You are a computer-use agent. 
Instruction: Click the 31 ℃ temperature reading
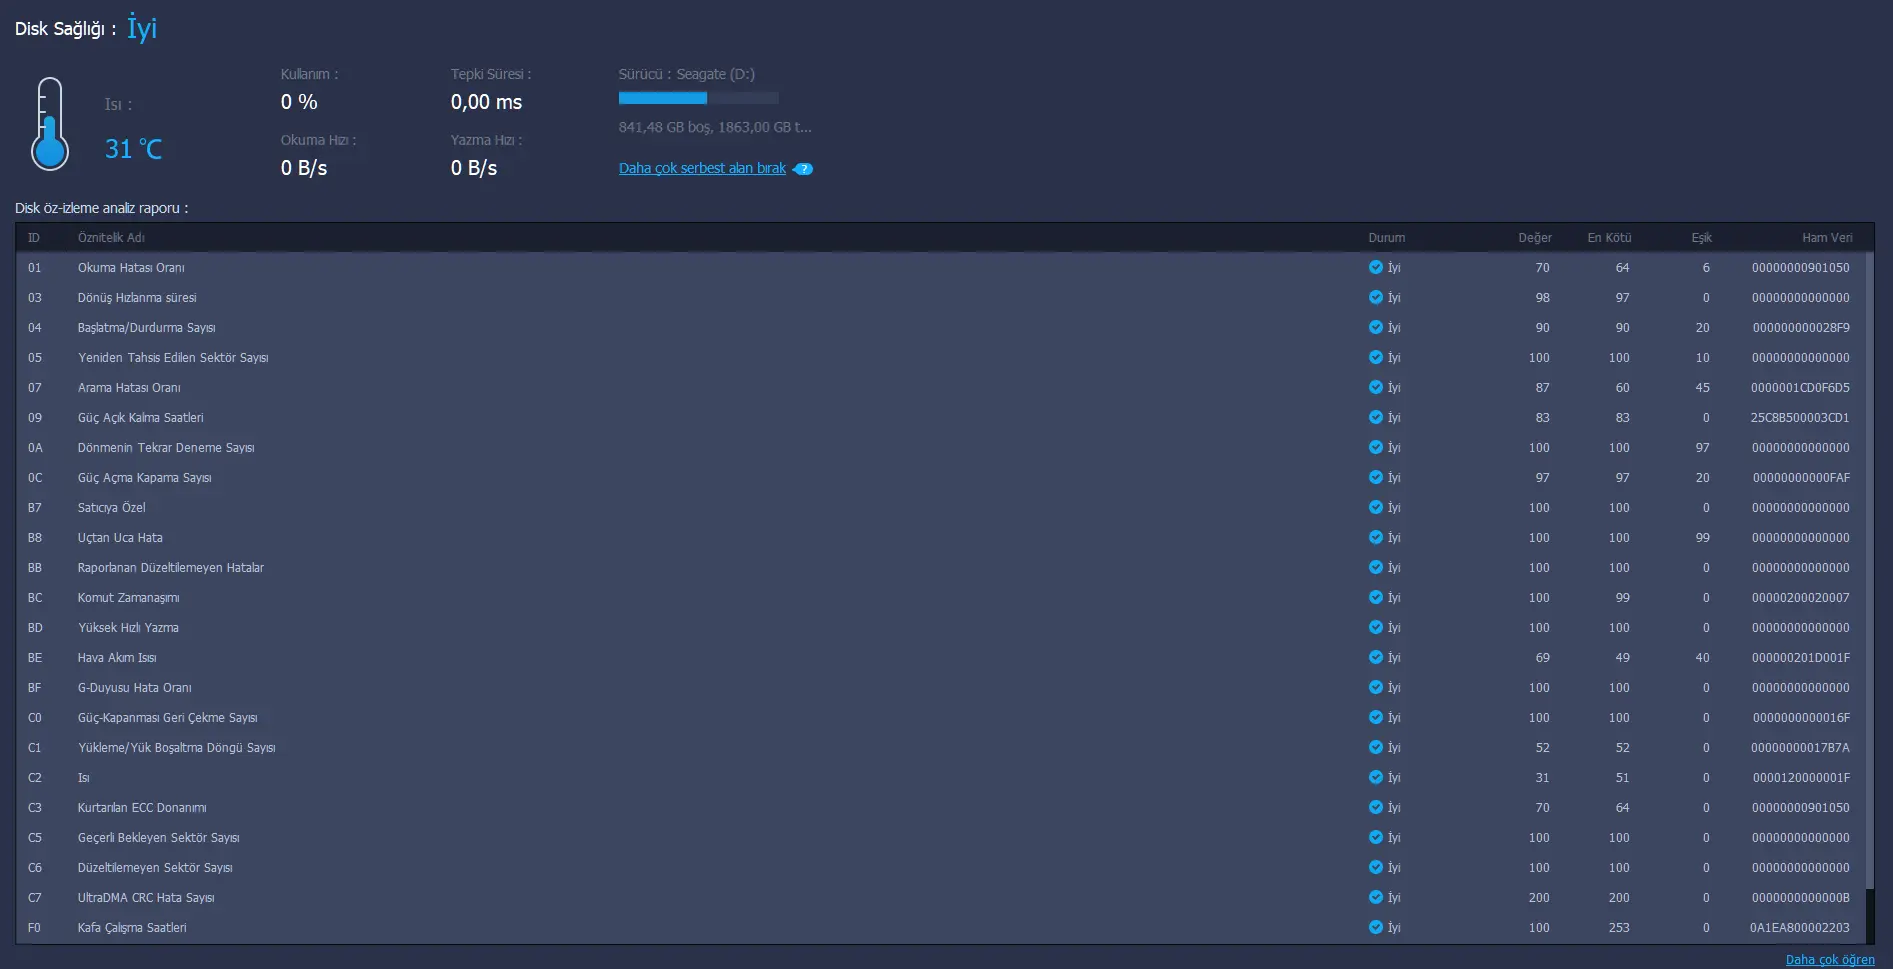click(x=133, y=149)
